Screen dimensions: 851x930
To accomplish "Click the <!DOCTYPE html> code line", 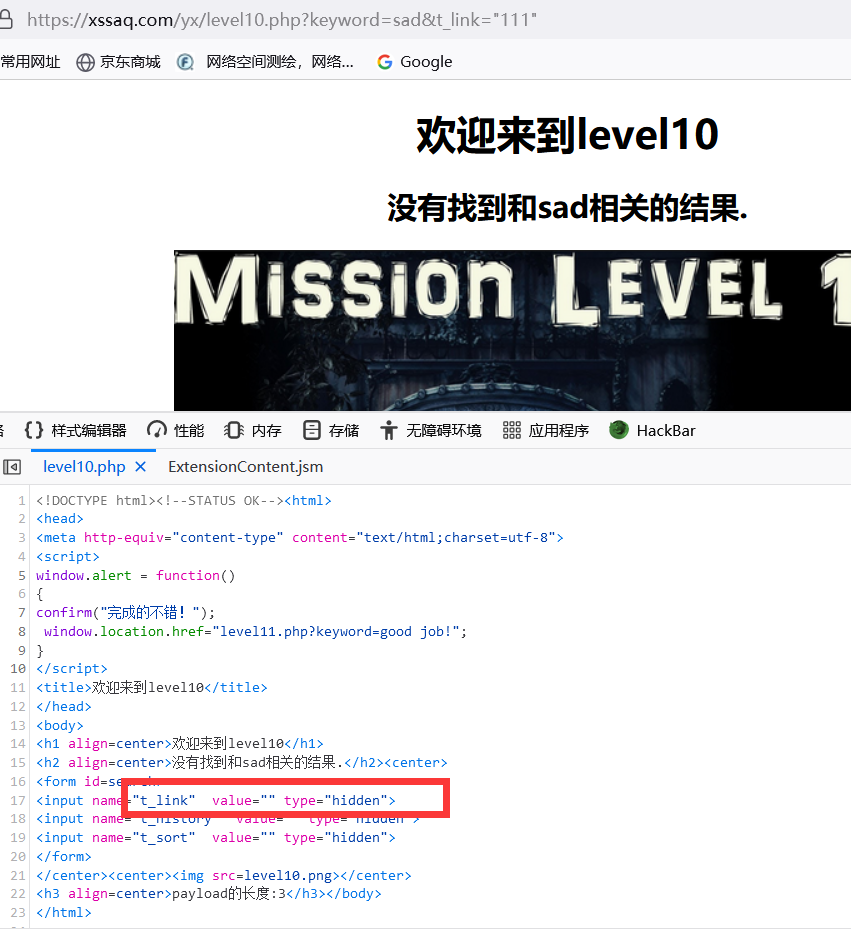I will click(183, 501).
